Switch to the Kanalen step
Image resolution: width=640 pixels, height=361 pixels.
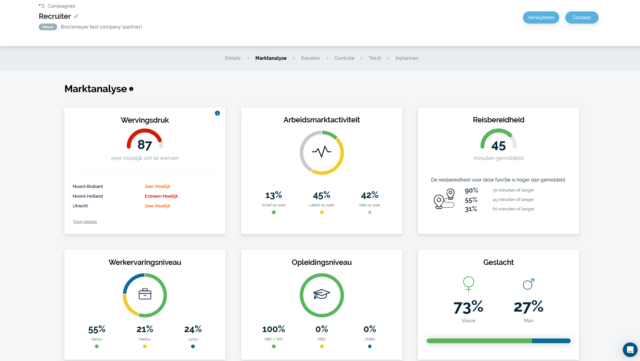pos(310,58)
